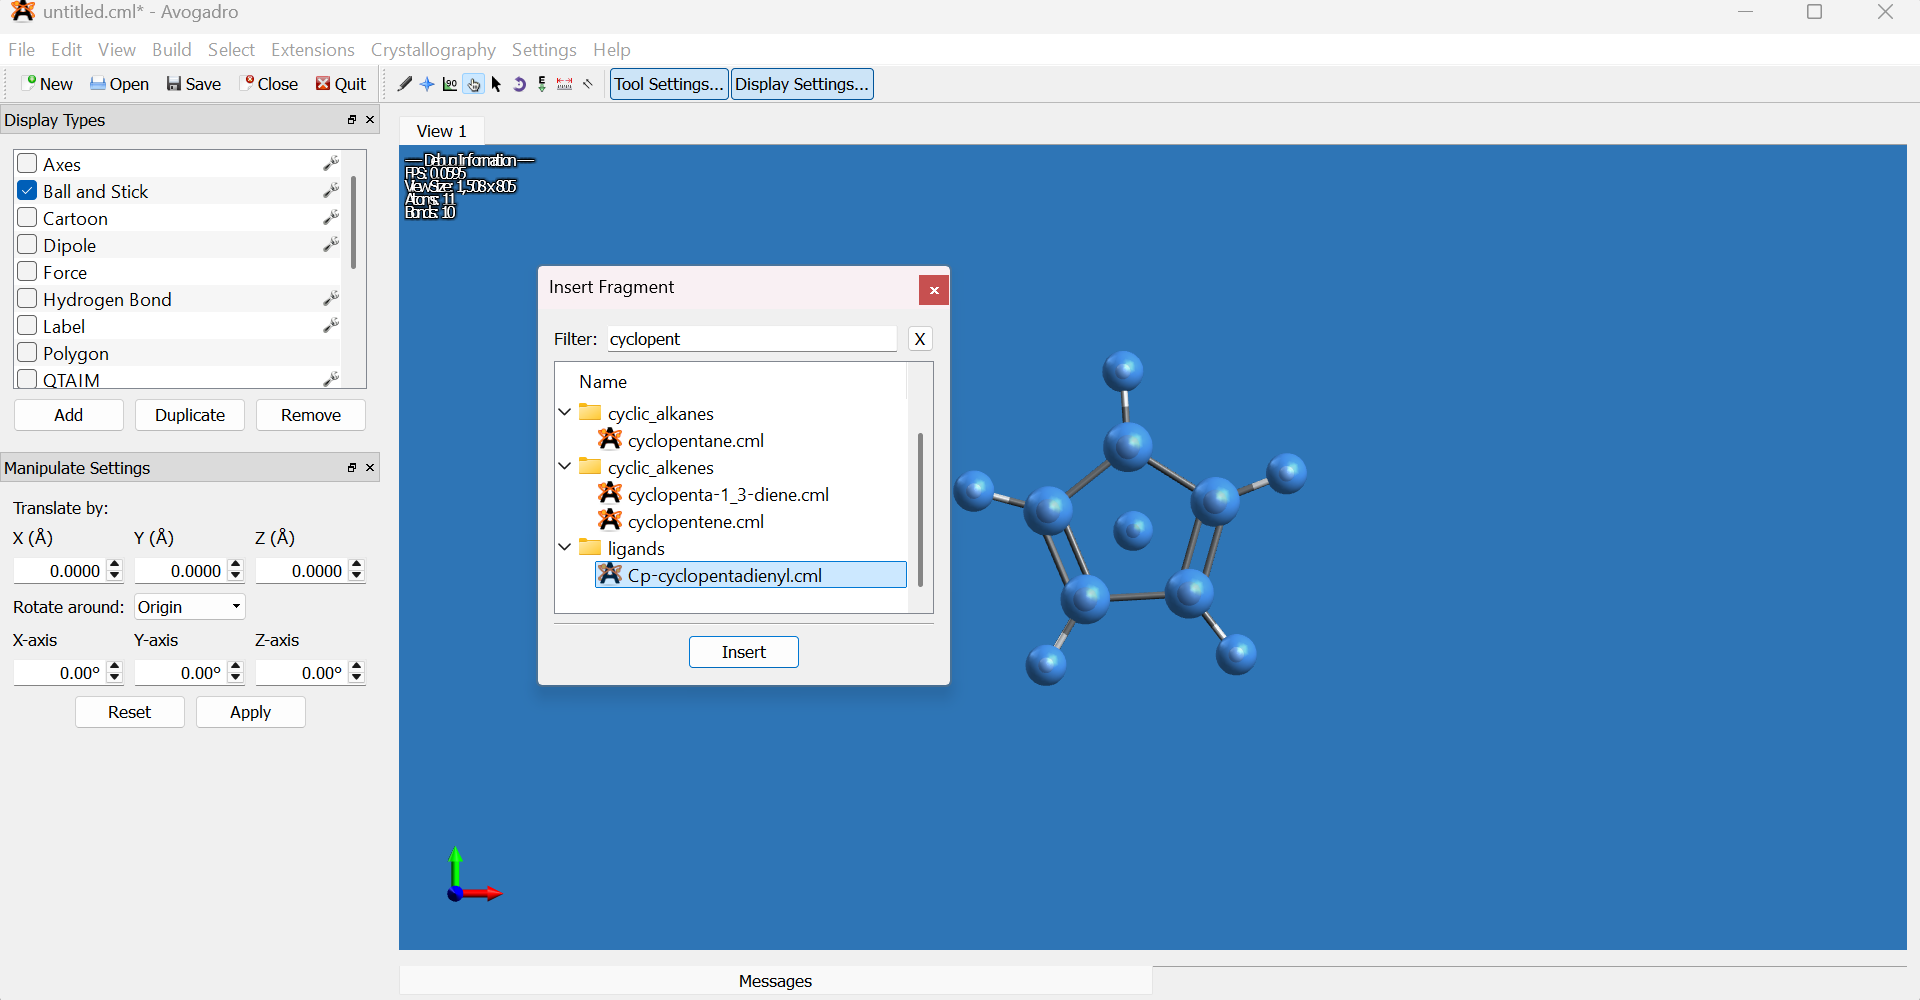
Task: Close the Display Types dock panel
Action: tap(371, 120)
